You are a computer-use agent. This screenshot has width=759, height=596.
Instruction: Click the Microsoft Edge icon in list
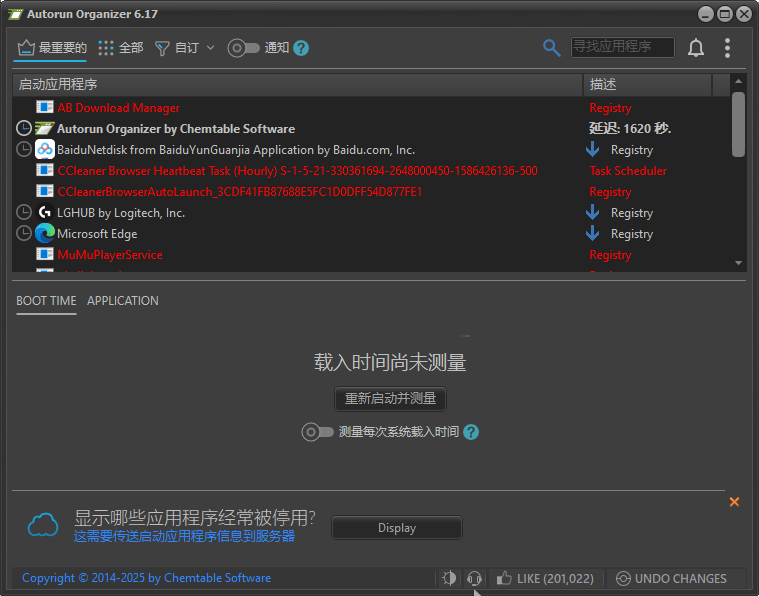(x=45, y=234)
